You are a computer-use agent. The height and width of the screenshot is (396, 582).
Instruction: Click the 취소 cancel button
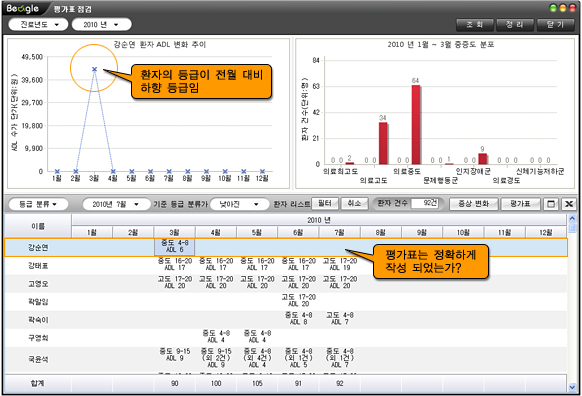(354, 203)
